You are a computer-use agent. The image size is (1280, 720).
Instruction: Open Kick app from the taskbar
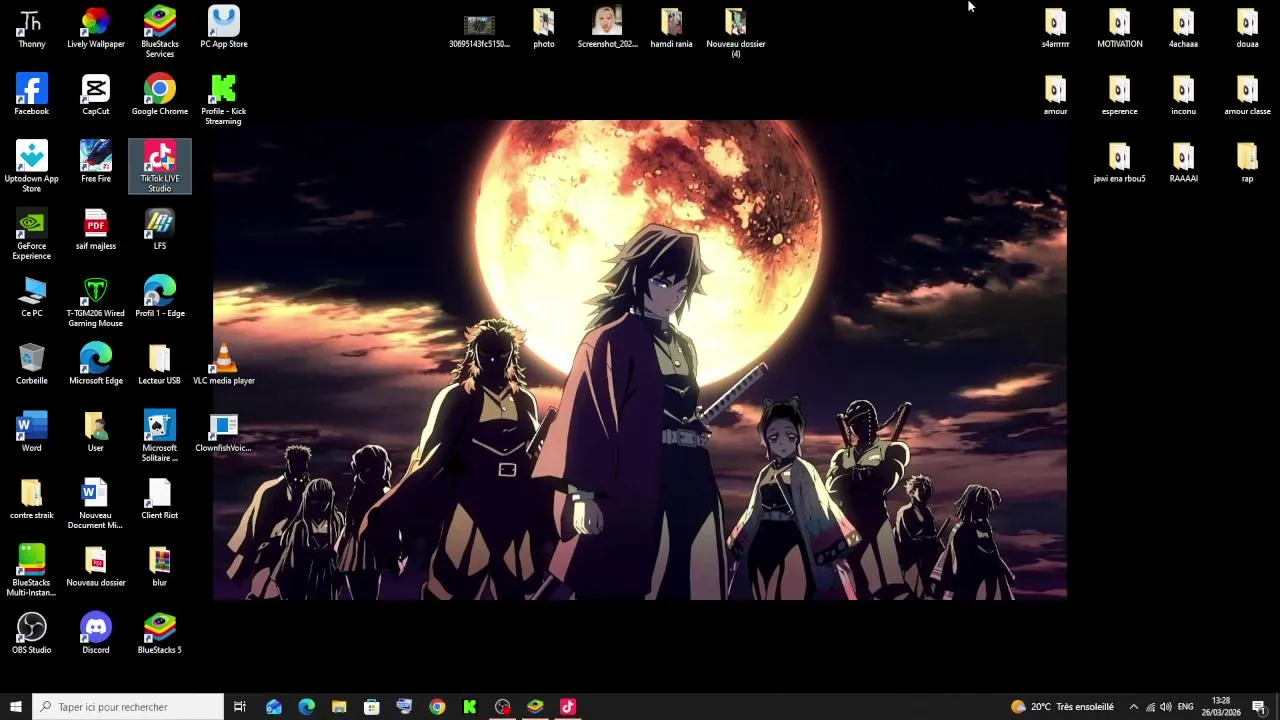pyautogui.click(x=470, y=707)
